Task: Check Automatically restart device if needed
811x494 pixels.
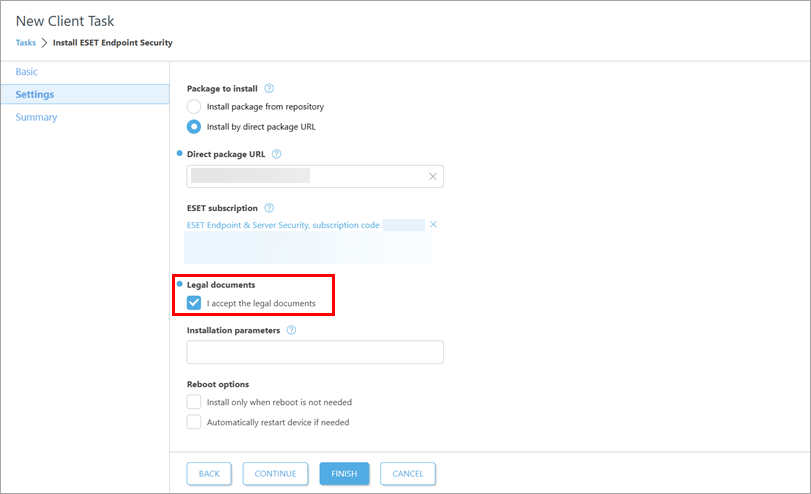Action: point(194,422)
